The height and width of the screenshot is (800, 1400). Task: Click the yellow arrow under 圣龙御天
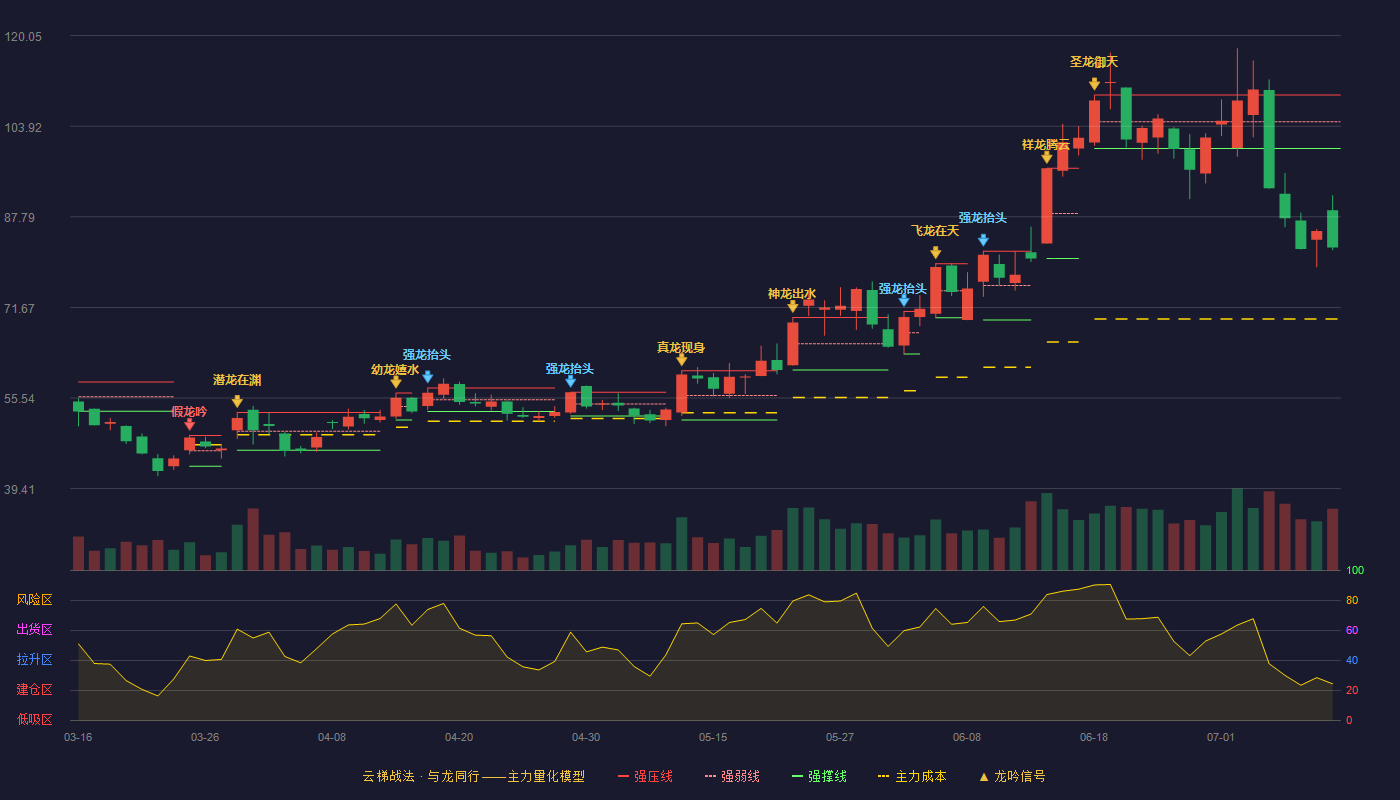1094,84
